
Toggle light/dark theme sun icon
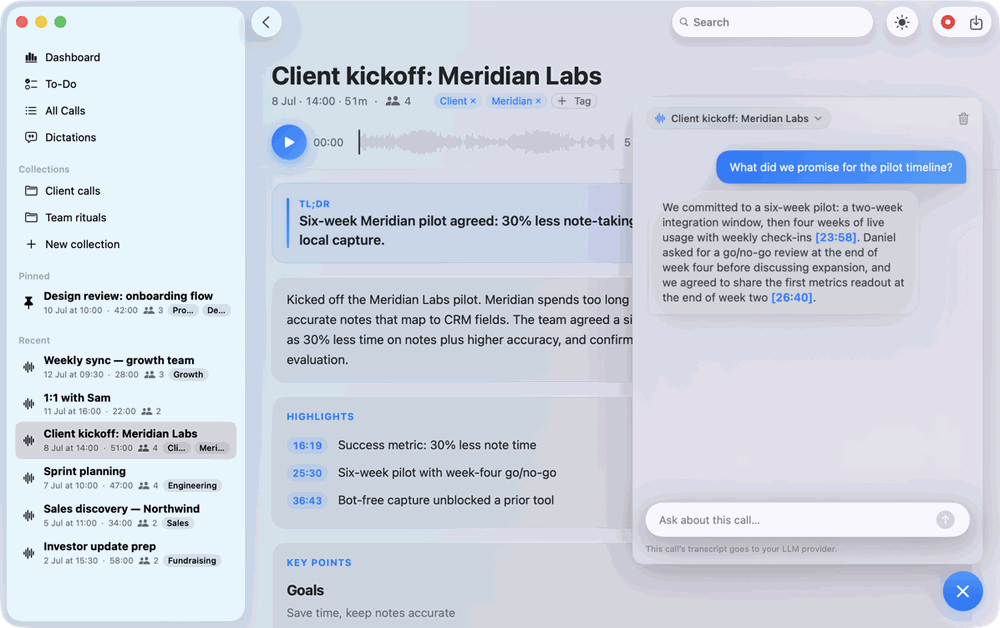tap(902, 22)
